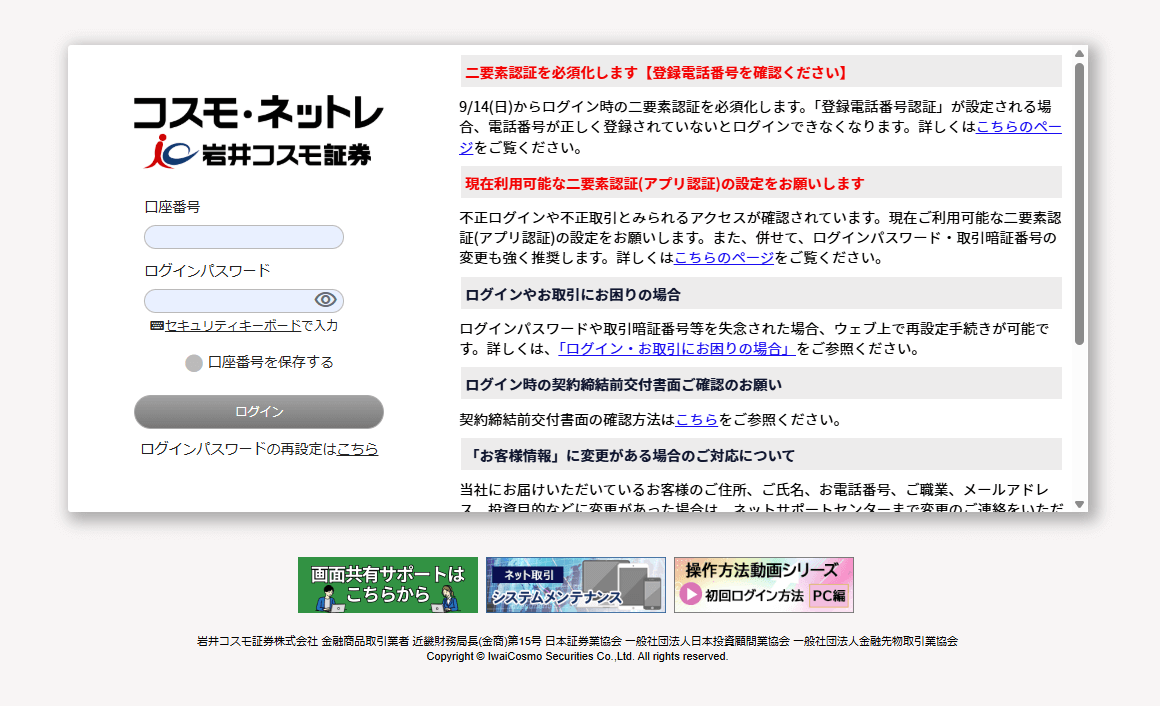Focus the ログインパスワード input field
Screen dimensions: 1160x706
click(x=228, y=301)
